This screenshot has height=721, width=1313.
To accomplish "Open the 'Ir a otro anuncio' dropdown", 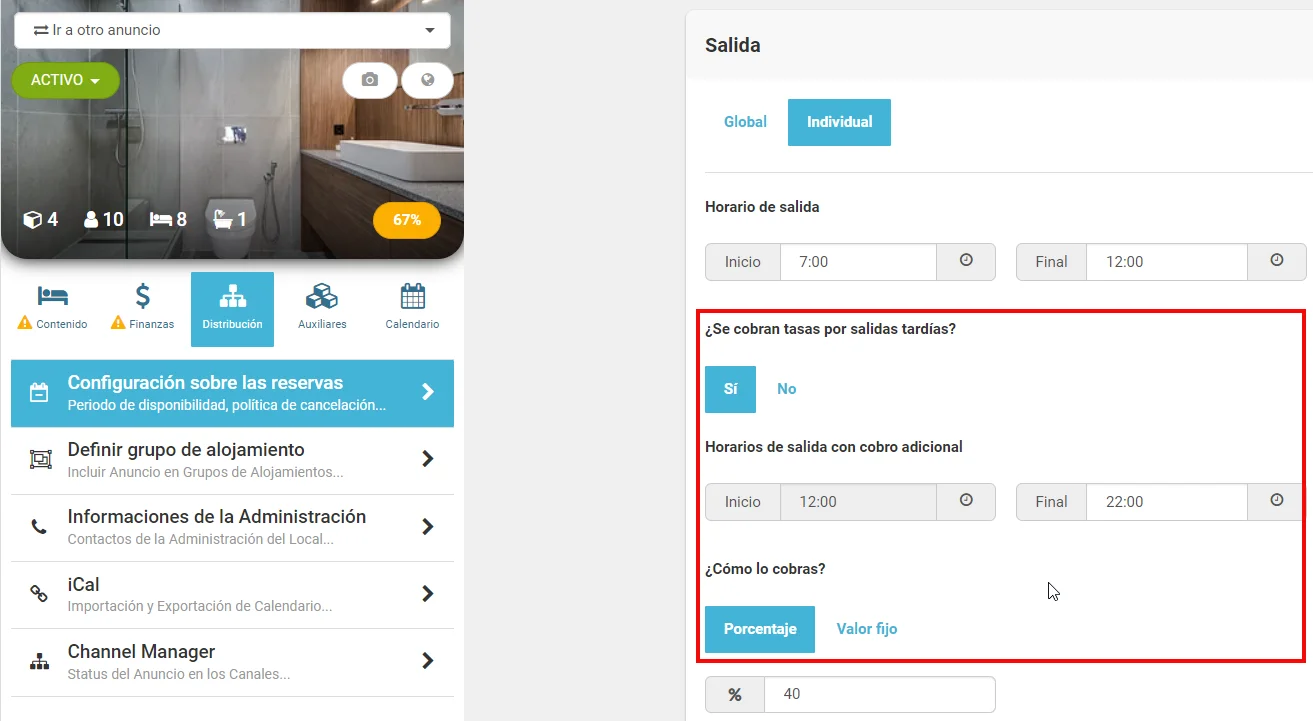I will (x=233, y=30).
